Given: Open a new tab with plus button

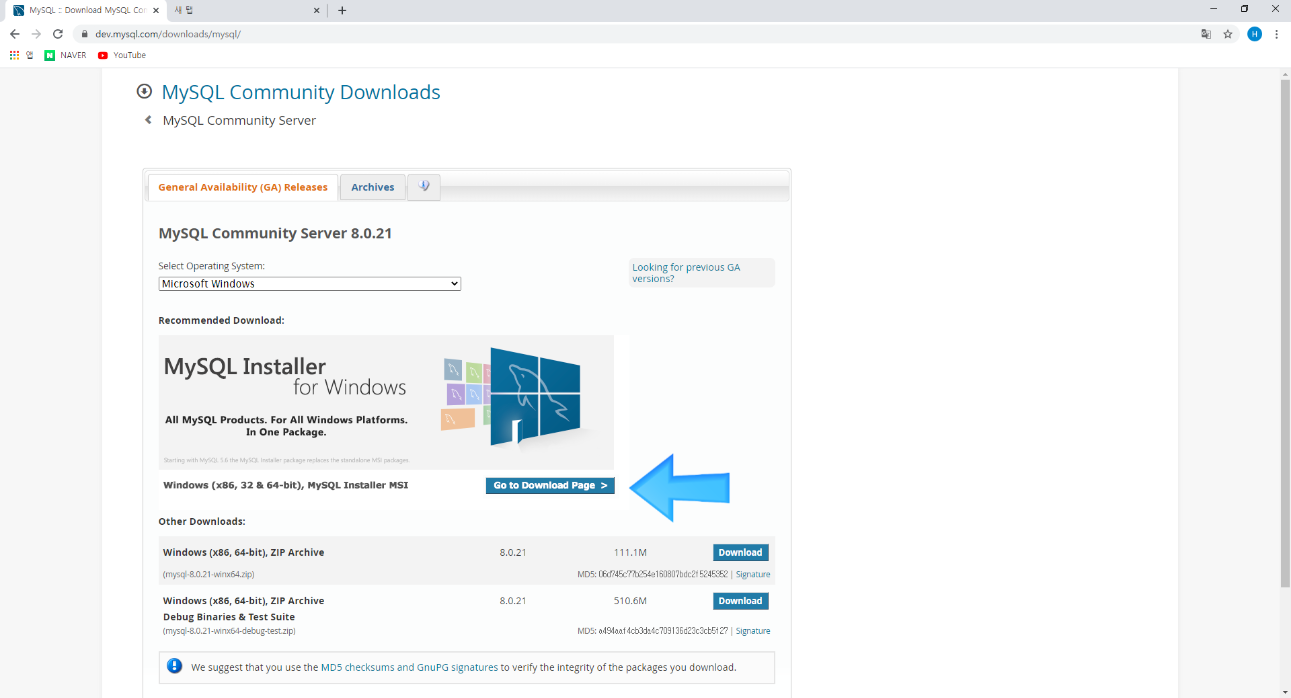Looking at the screenshot, I should click(x=342, y=10).
